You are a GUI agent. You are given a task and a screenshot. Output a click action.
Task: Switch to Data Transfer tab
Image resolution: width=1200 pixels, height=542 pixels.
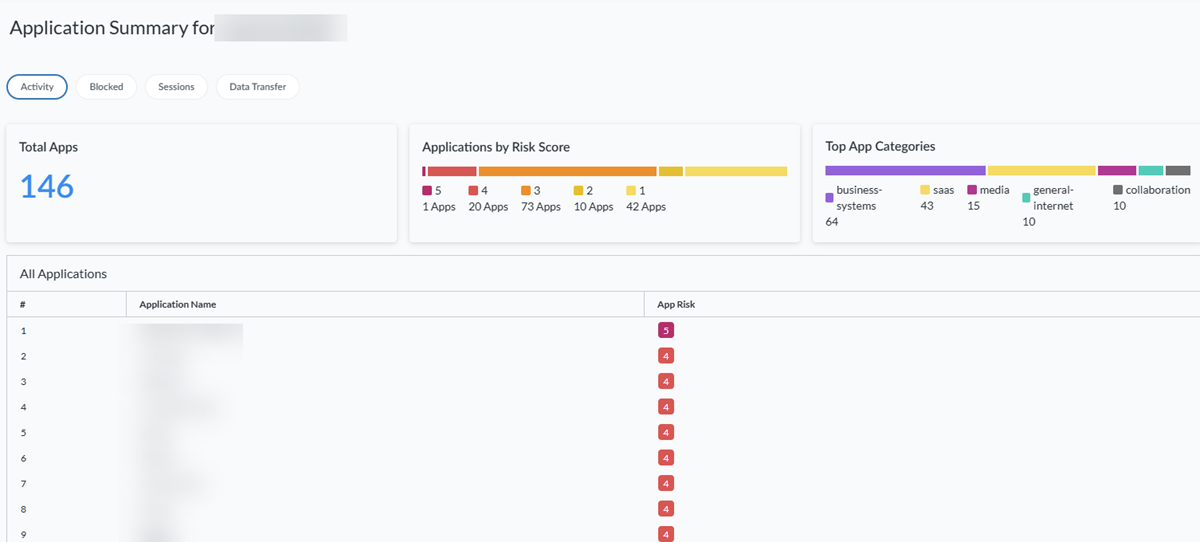pos(257,87)
